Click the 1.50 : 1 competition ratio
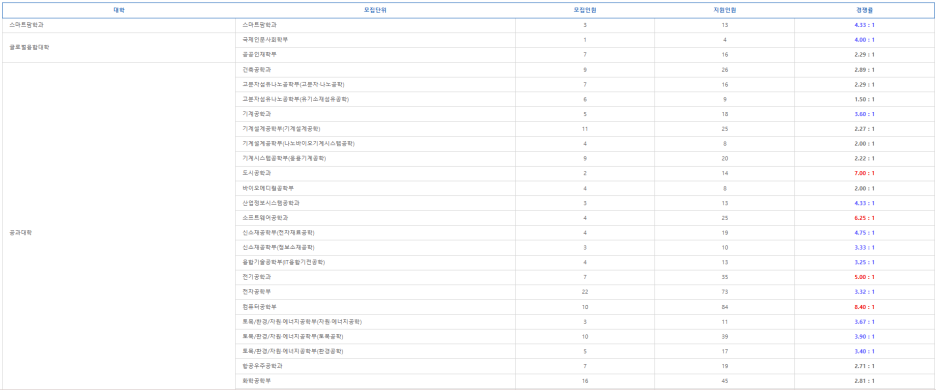Viewport: 936px width, 390px height. point(864,99)
